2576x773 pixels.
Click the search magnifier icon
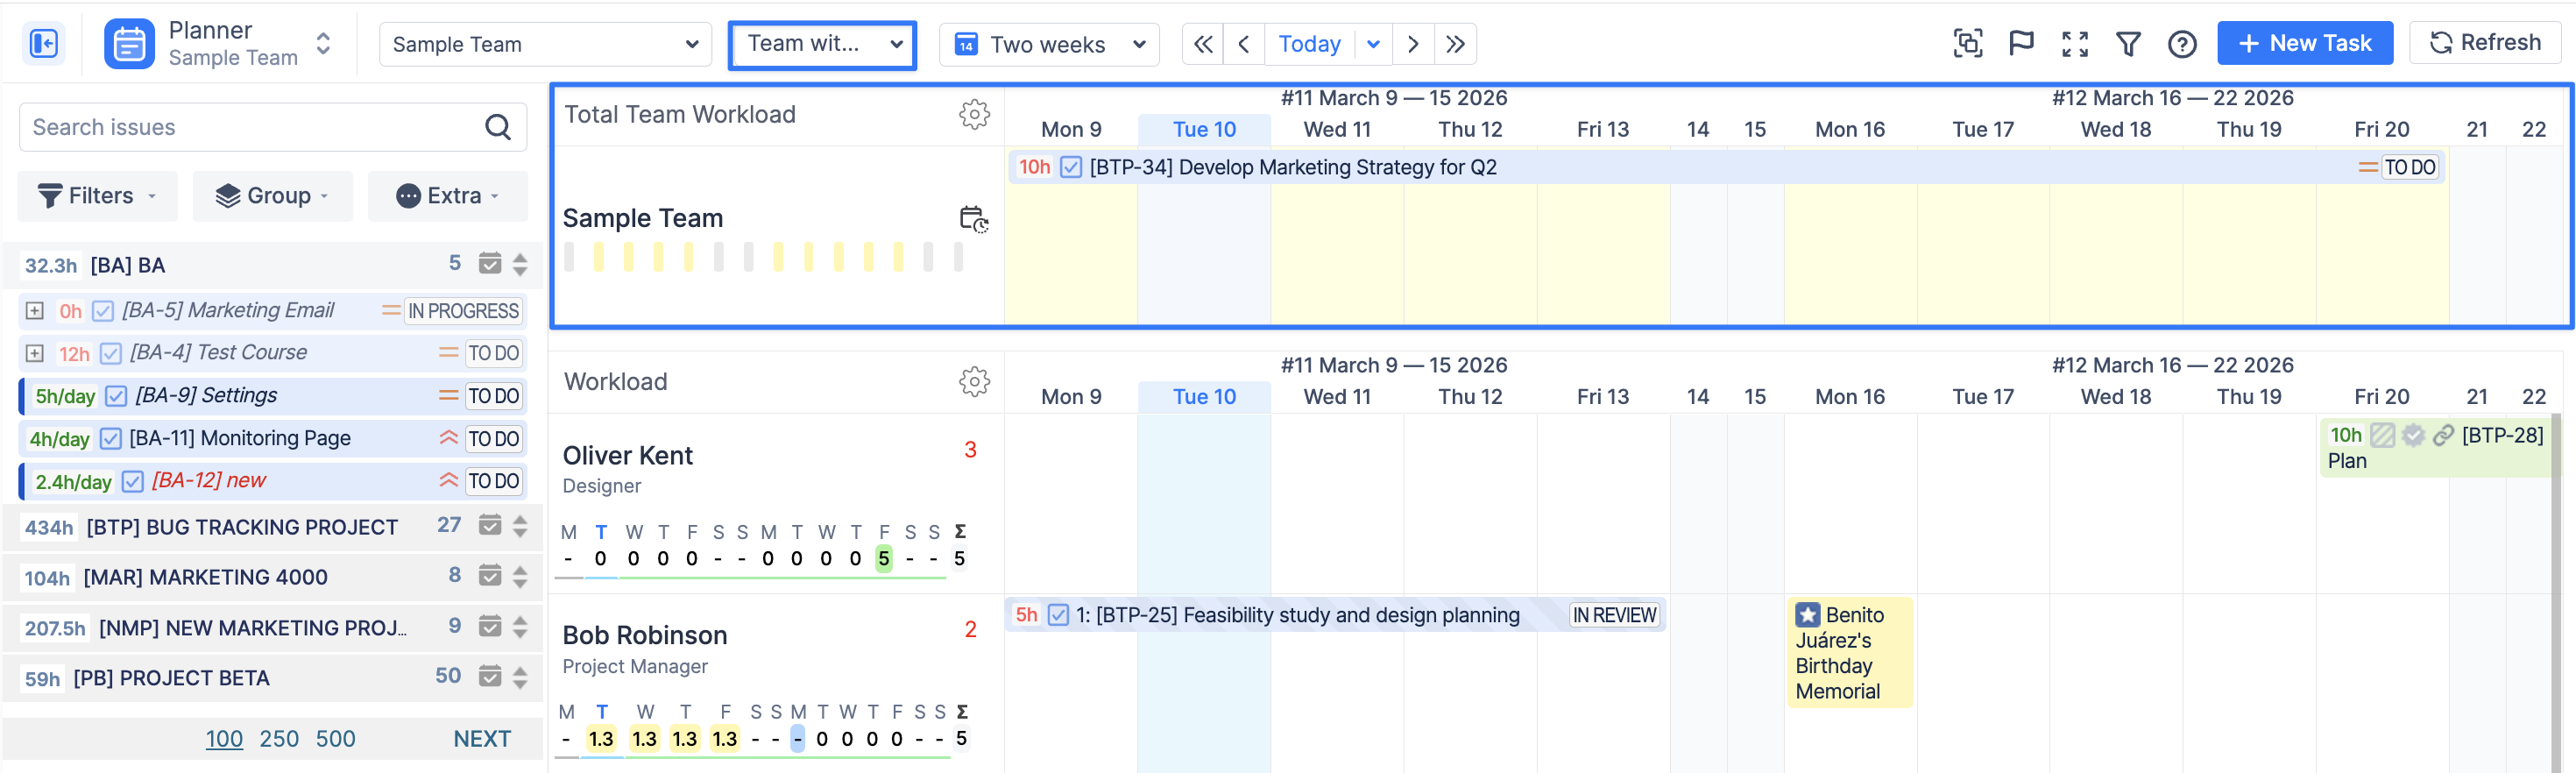point(498,127)
